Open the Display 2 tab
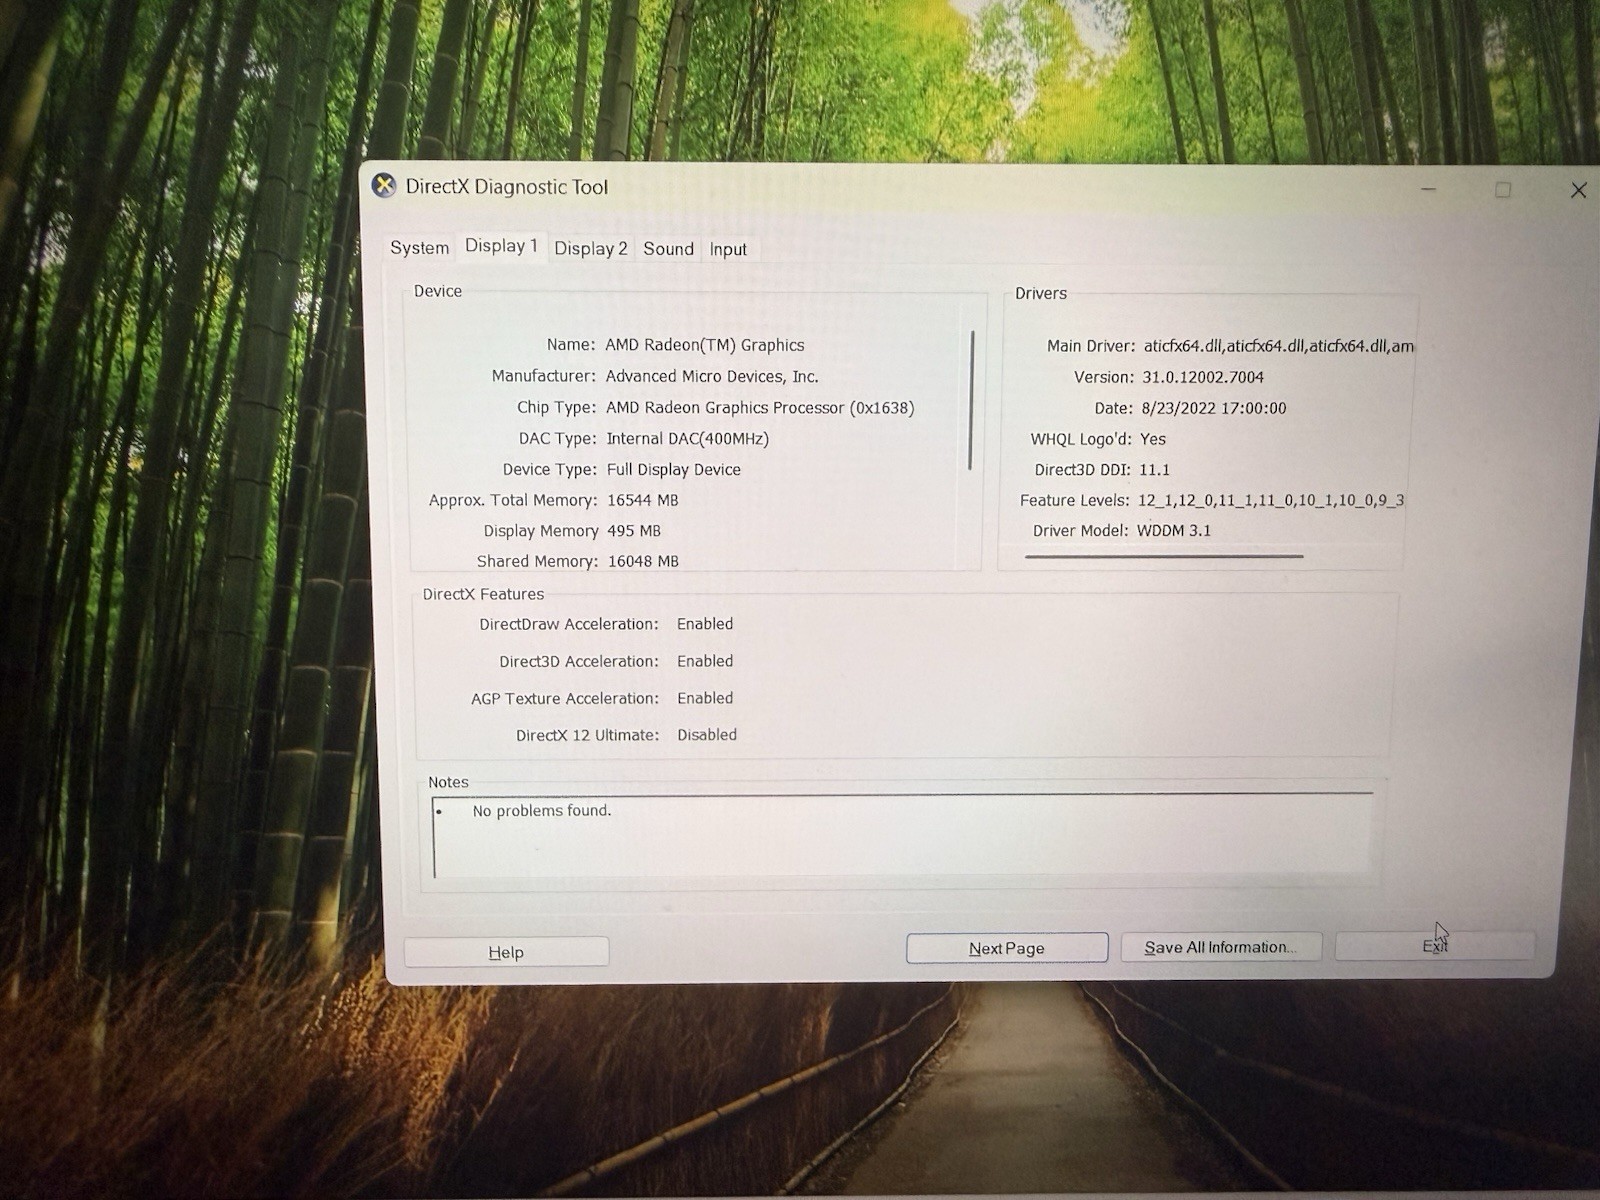 [x=590, y=249]
